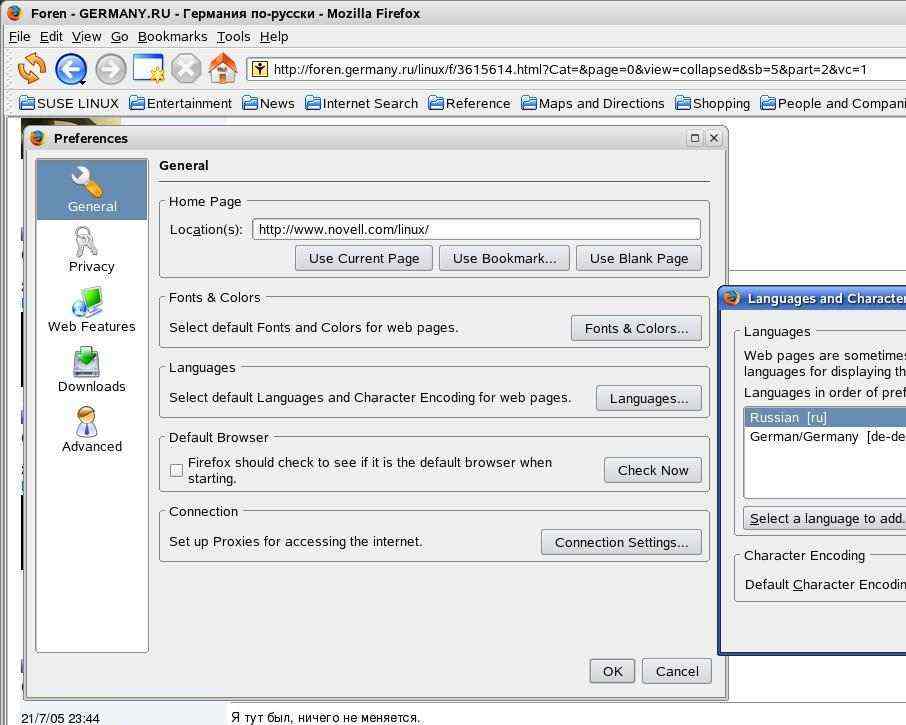906x725 pixels.
Task: Open the Entertainment bookmarks folder
Action: coord(180,103)
